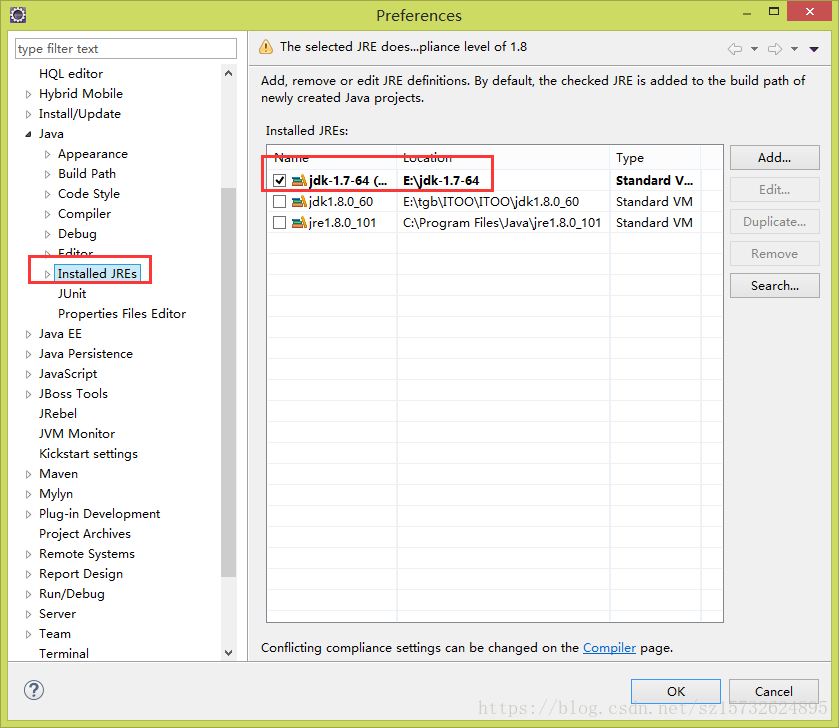839x728 pixels.
Task: Click the Duplicate... button
Action: [774, 221]
